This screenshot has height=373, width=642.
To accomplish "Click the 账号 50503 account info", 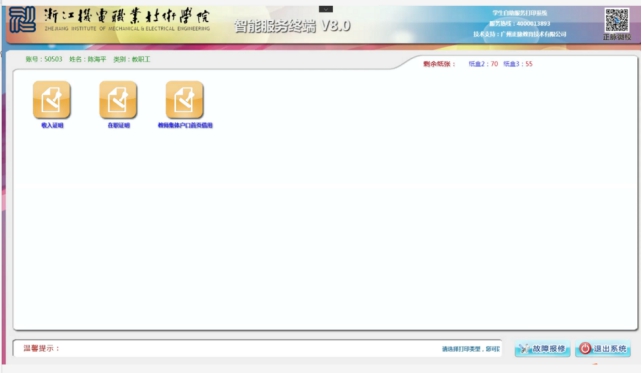I will [44, 59].
